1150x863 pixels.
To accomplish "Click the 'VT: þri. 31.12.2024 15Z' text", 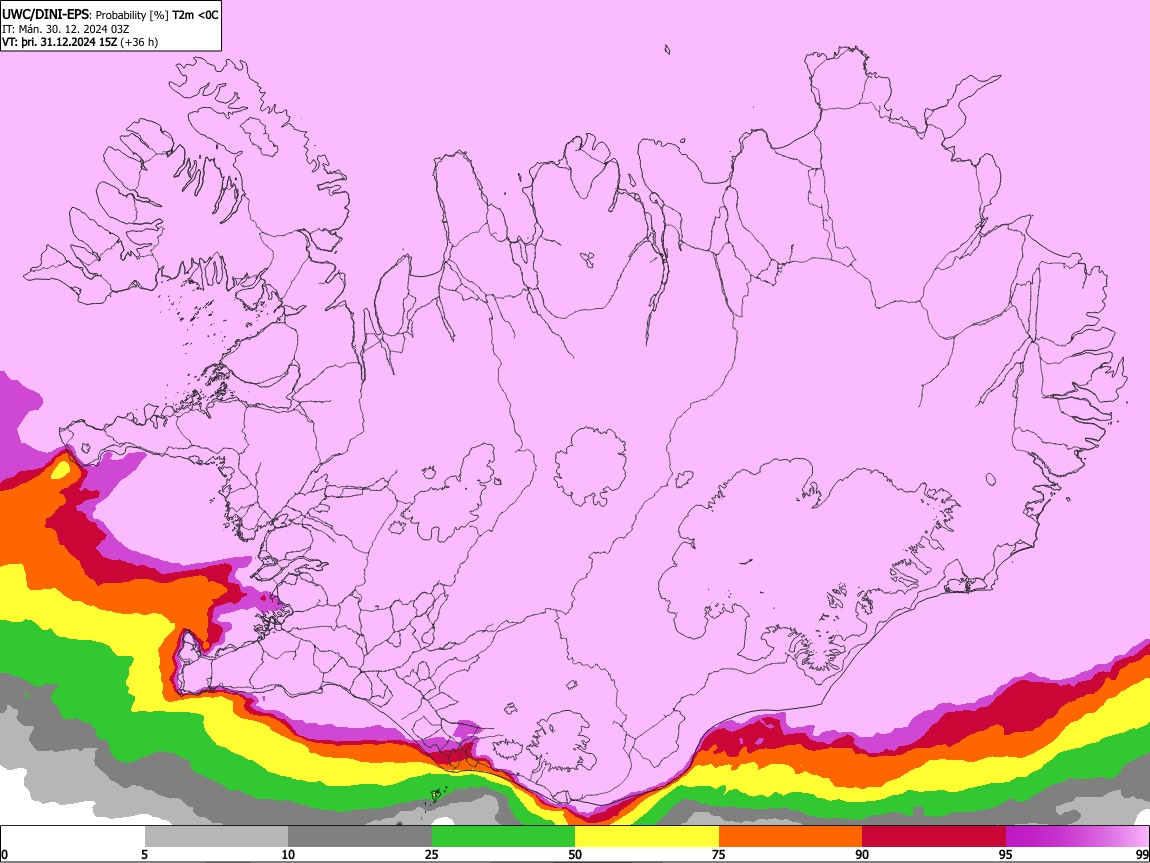I will tap(59, 42).
